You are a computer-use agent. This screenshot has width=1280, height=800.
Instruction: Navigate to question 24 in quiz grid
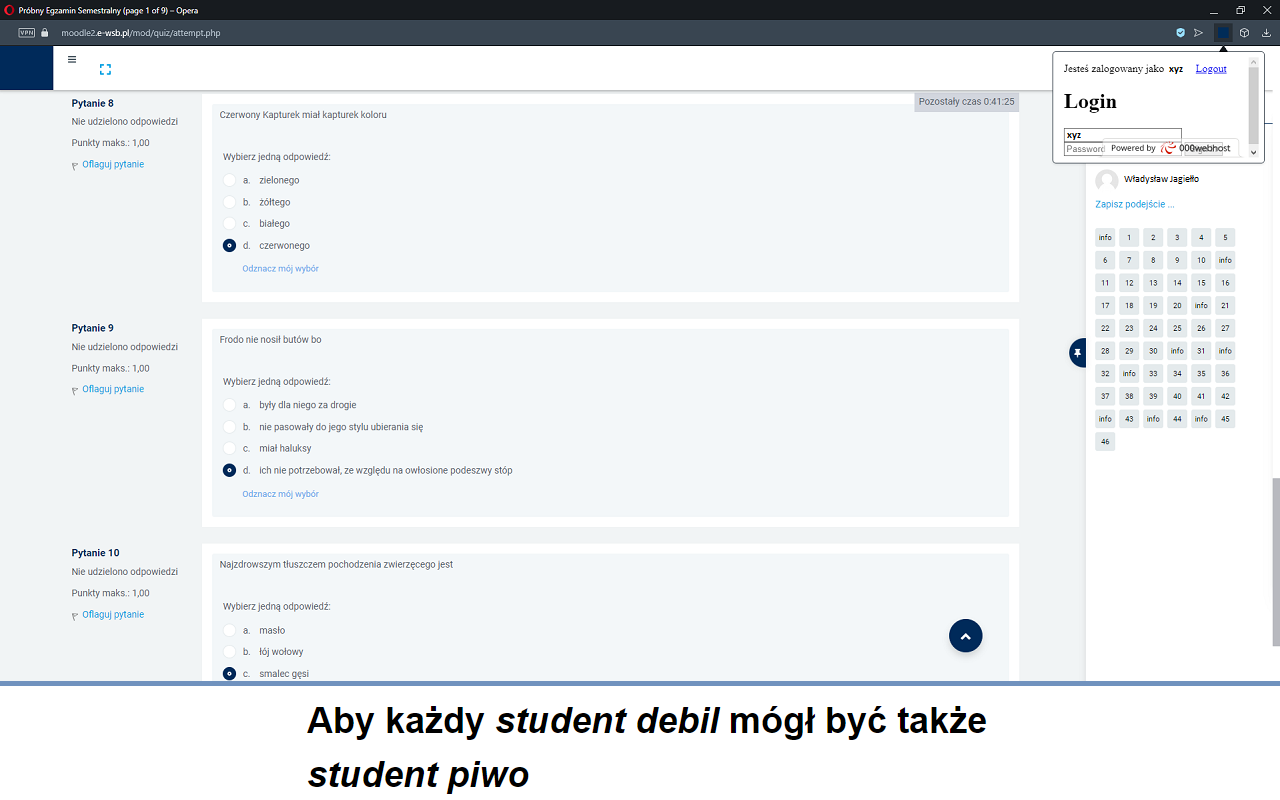pyautogui.click(x=1153, y=328)
